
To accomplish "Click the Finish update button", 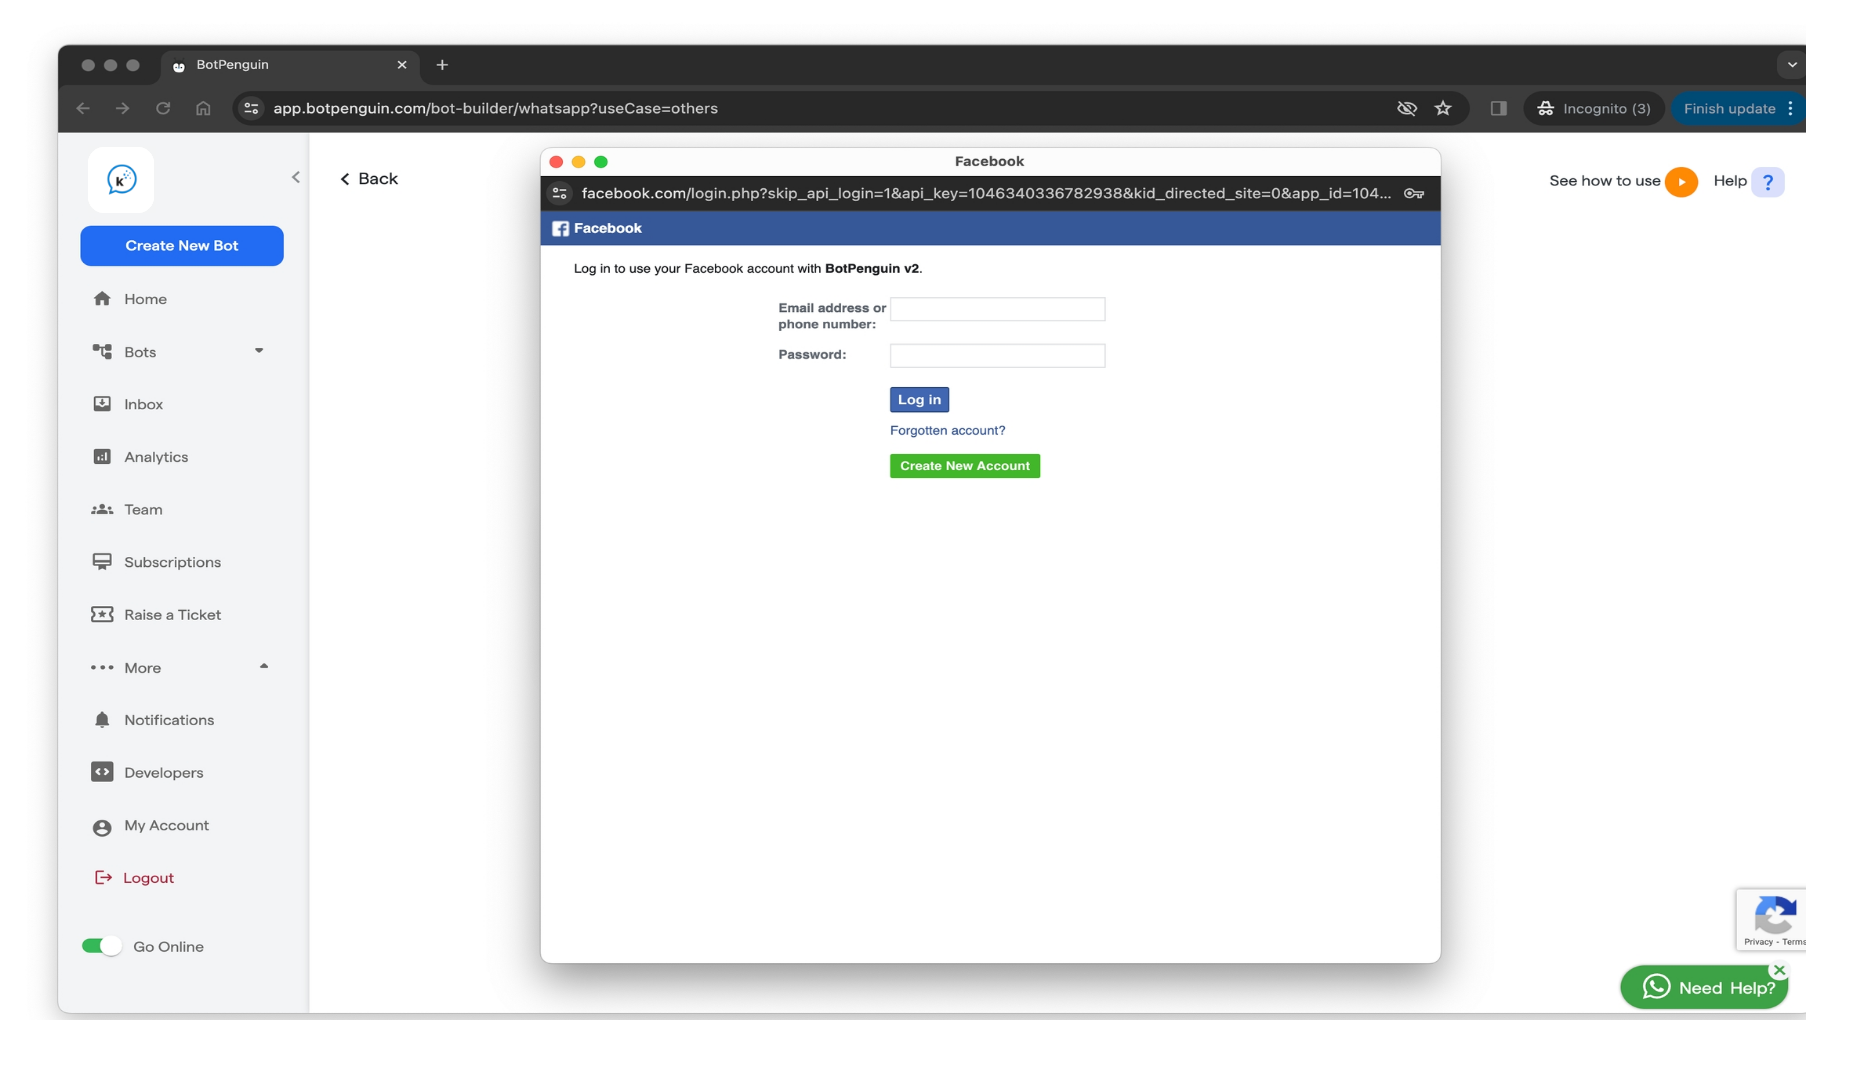I will click(x=1730, y=108).
